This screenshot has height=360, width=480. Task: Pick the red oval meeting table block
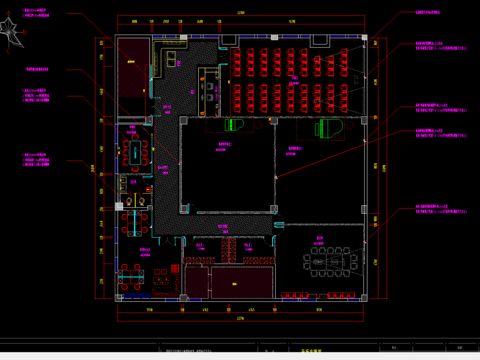click(135, 152)
